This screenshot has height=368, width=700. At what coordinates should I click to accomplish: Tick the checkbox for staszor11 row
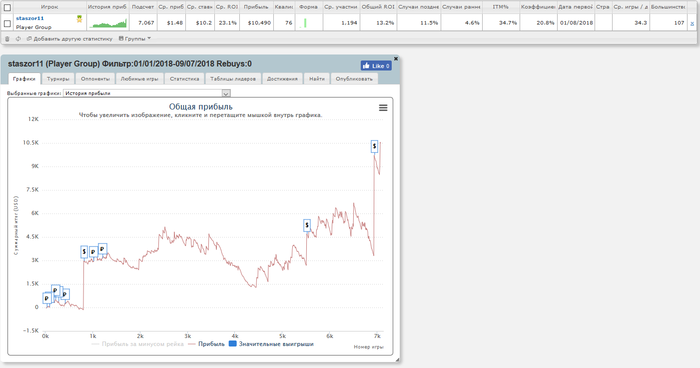tap(8, 23)
